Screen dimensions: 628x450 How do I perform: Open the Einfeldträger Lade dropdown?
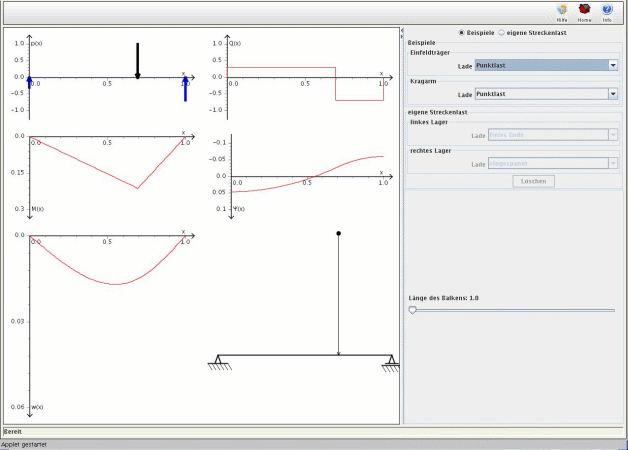pos(545,65)
